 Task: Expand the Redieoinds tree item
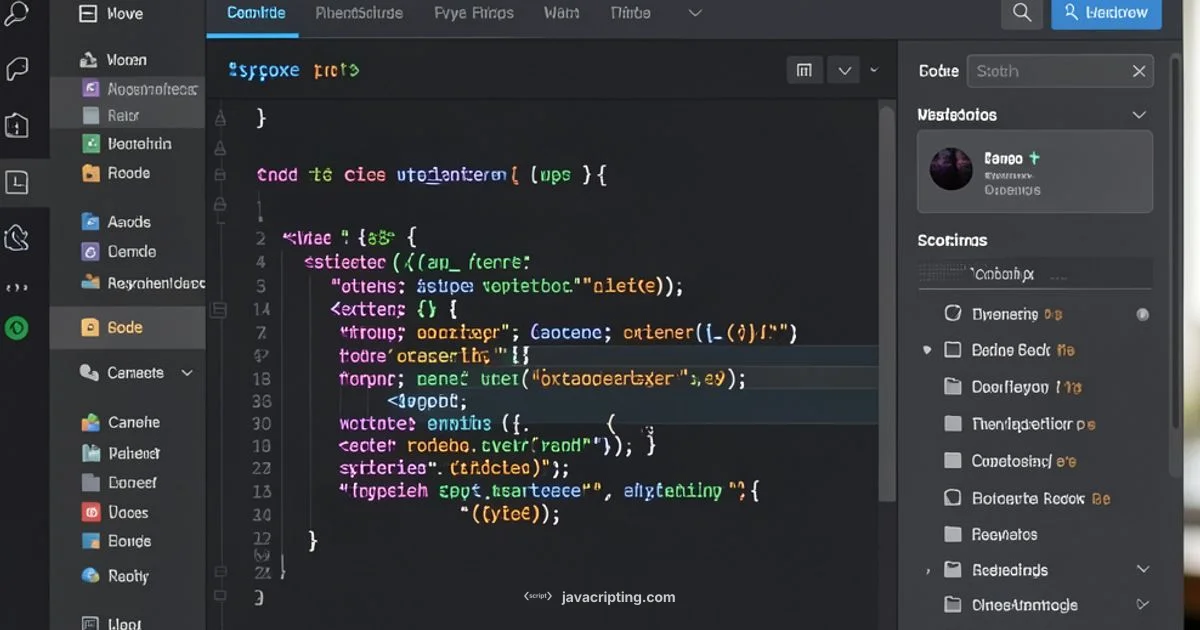[x=1143, y=568]
